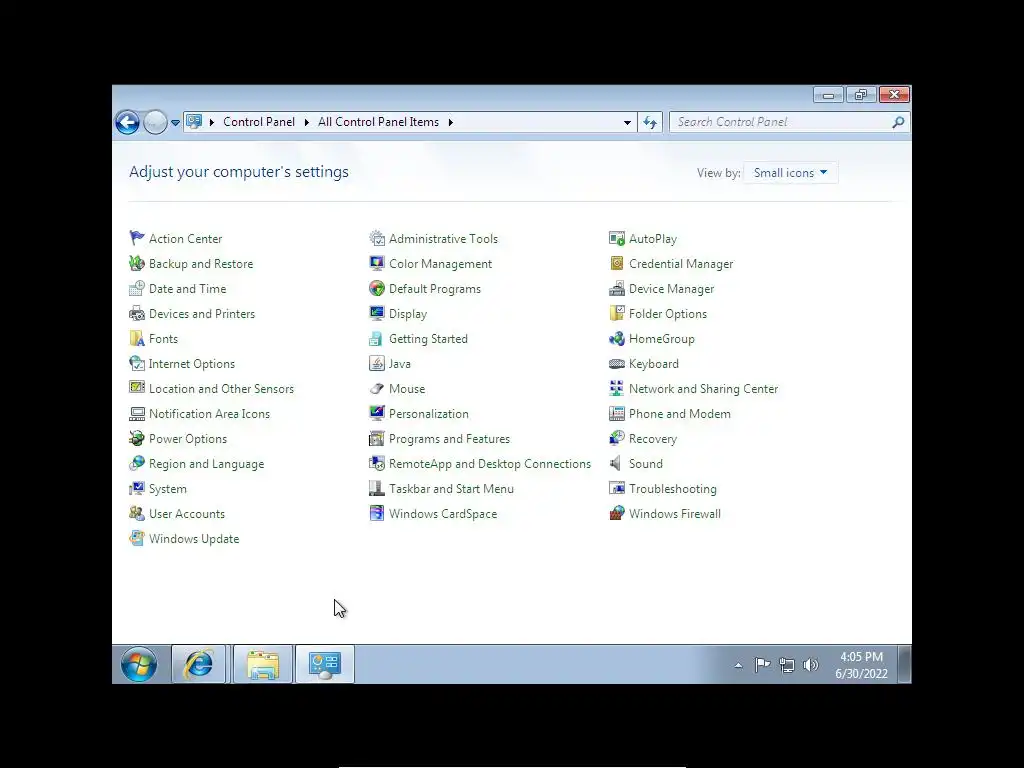Expand arrow after Control Panel breadcrumb

coord(306,122)
